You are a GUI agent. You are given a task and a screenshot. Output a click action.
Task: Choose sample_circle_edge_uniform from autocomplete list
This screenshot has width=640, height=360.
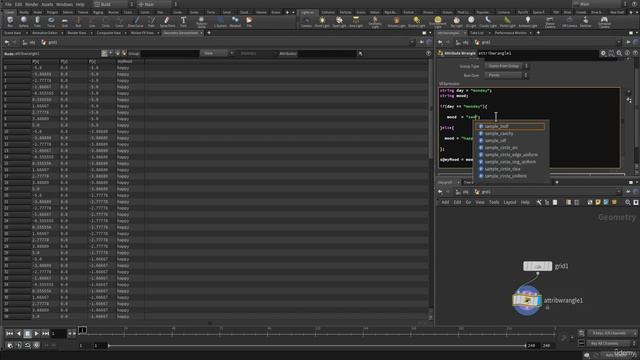511,155
